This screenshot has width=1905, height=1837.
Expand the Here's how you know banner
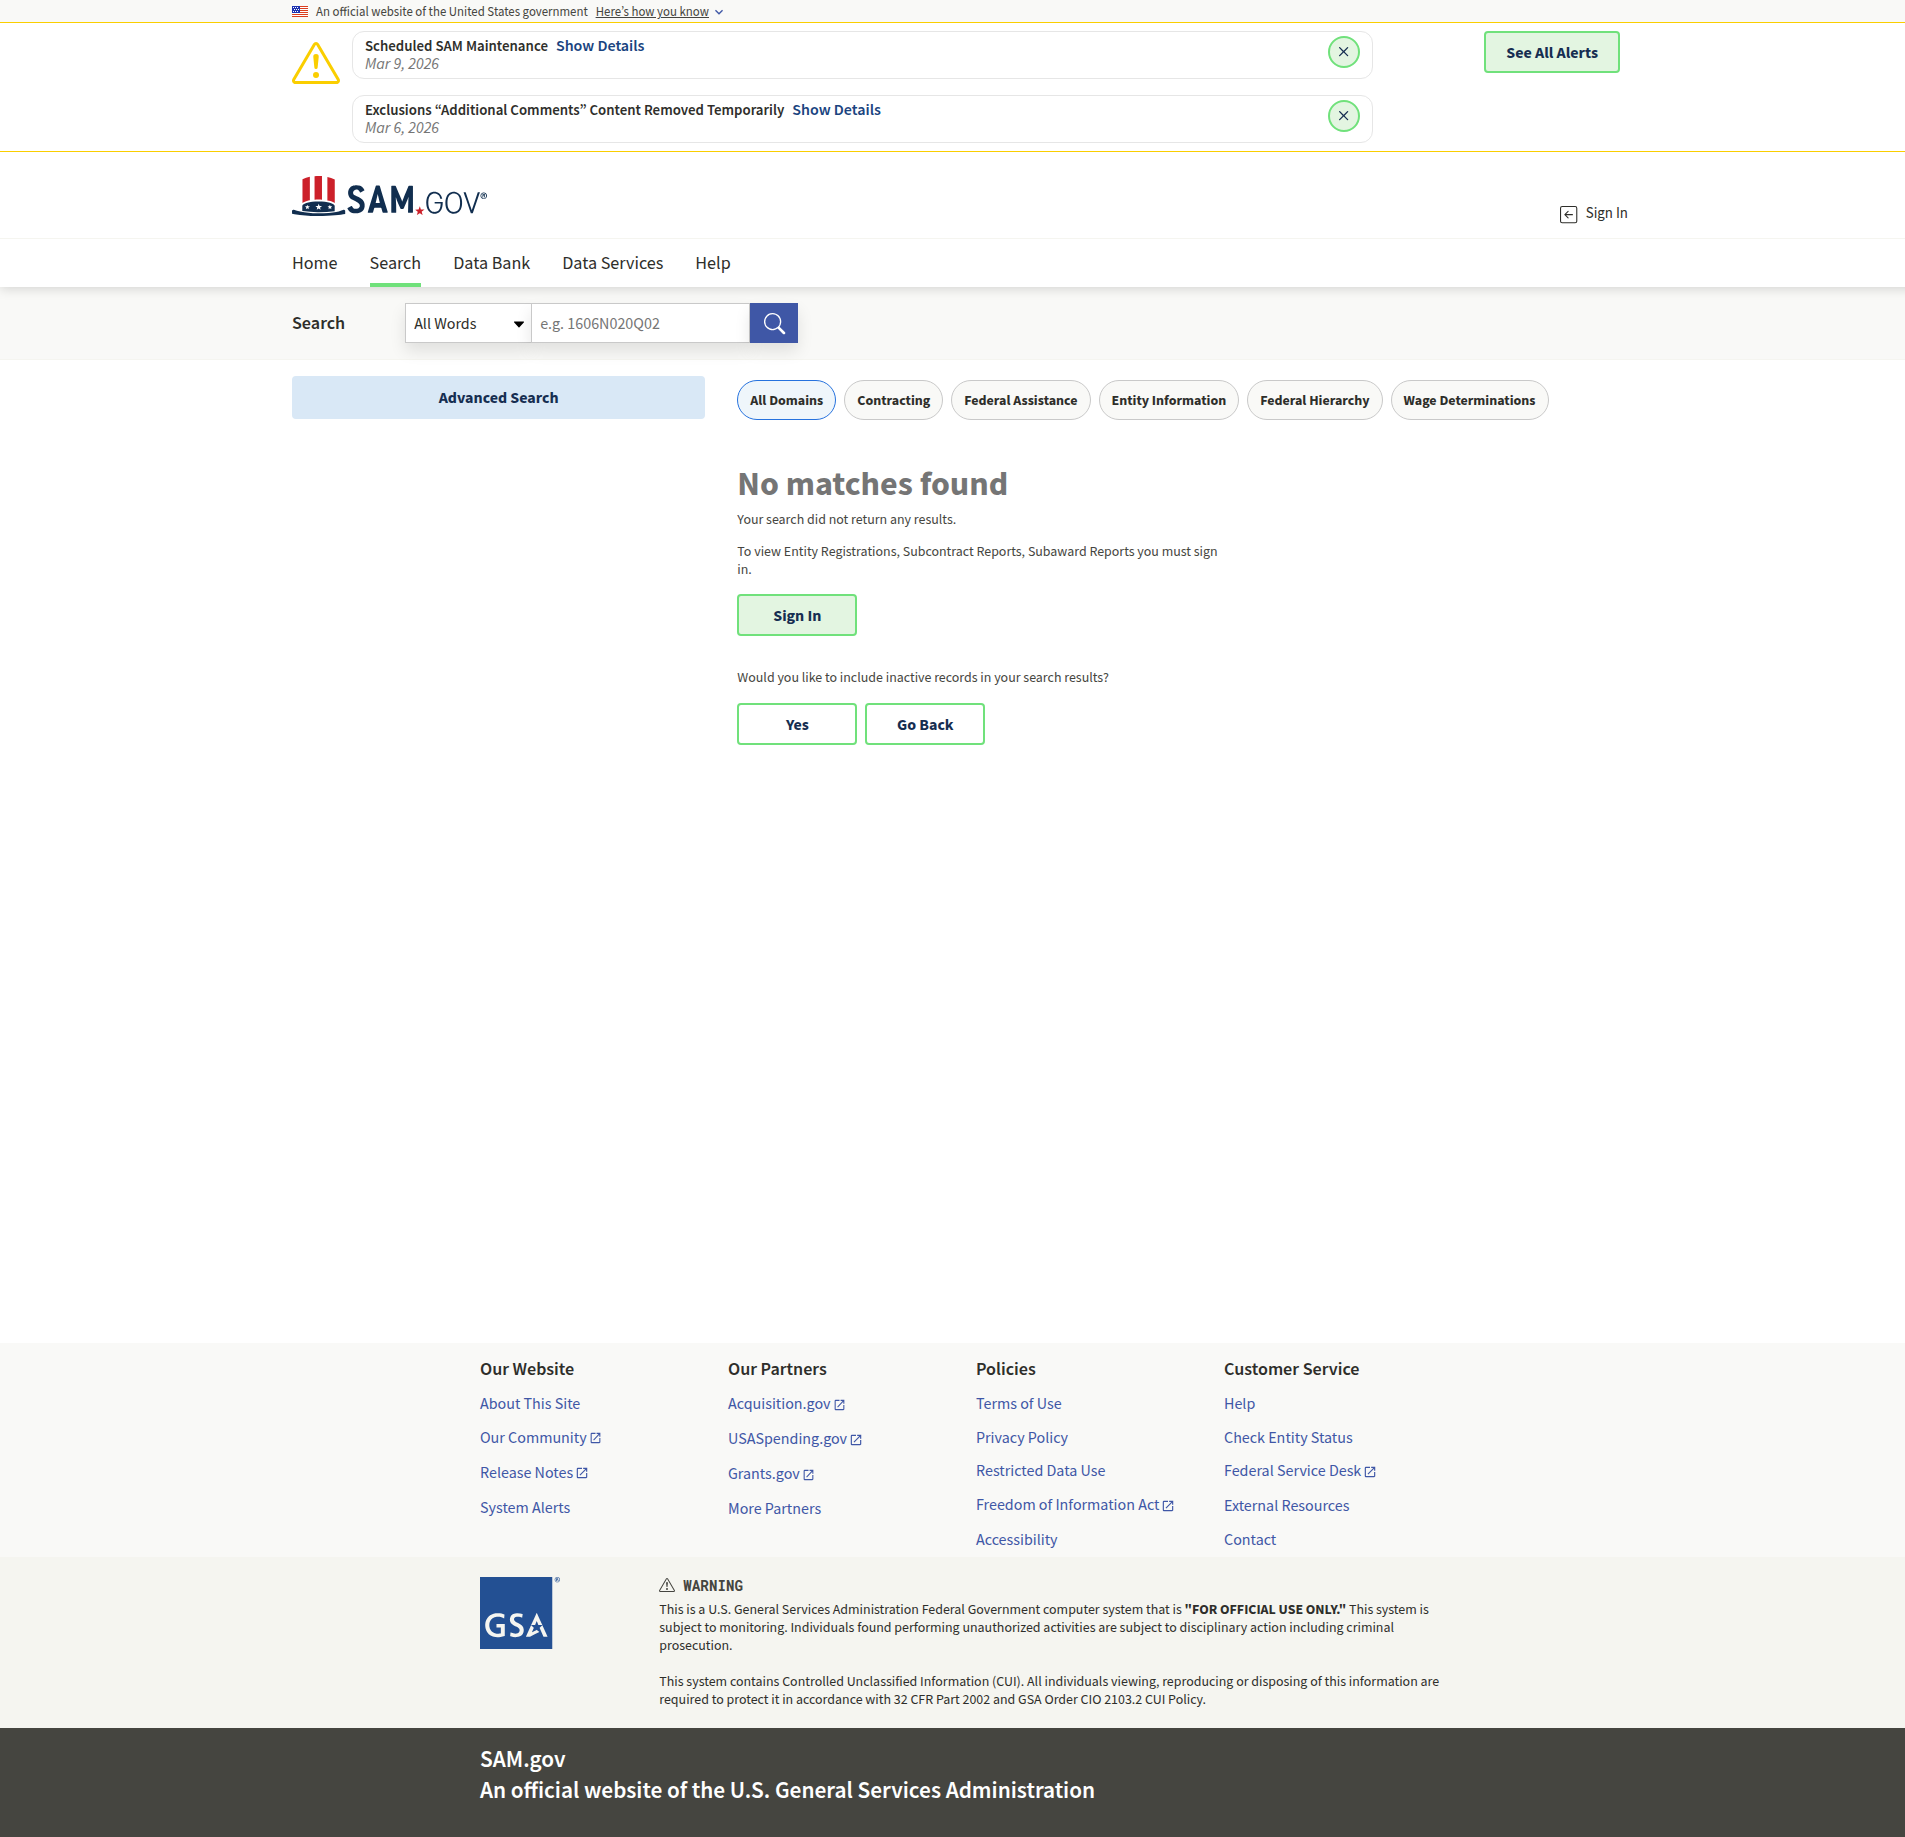pos(659,12)
